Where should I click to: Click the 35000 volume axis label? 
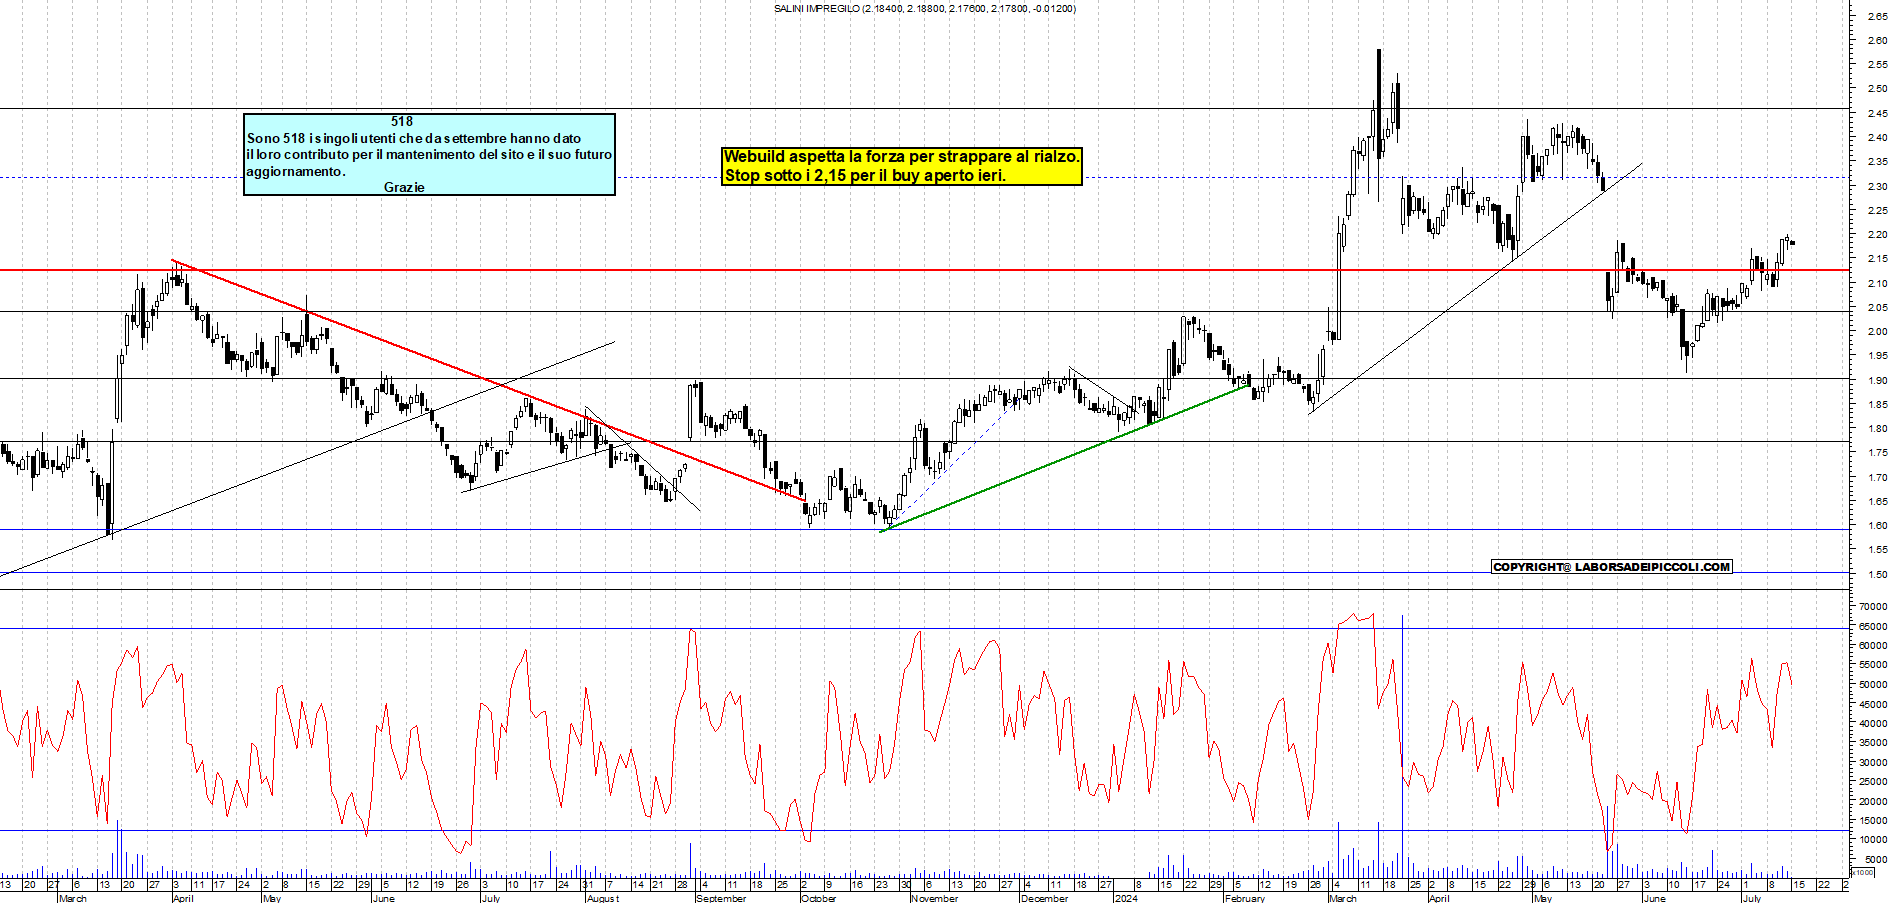coord(1873,743)
